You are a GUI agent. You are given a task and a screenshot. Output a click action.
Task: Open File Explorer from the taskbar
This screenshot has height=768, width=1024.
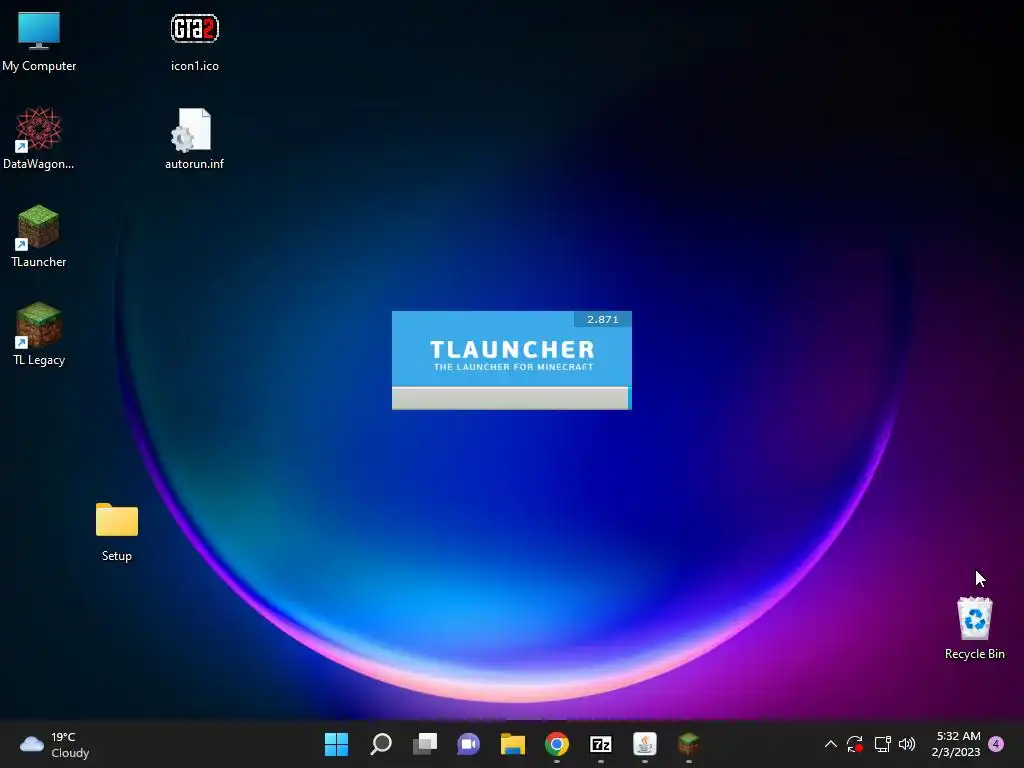[513, 744]
